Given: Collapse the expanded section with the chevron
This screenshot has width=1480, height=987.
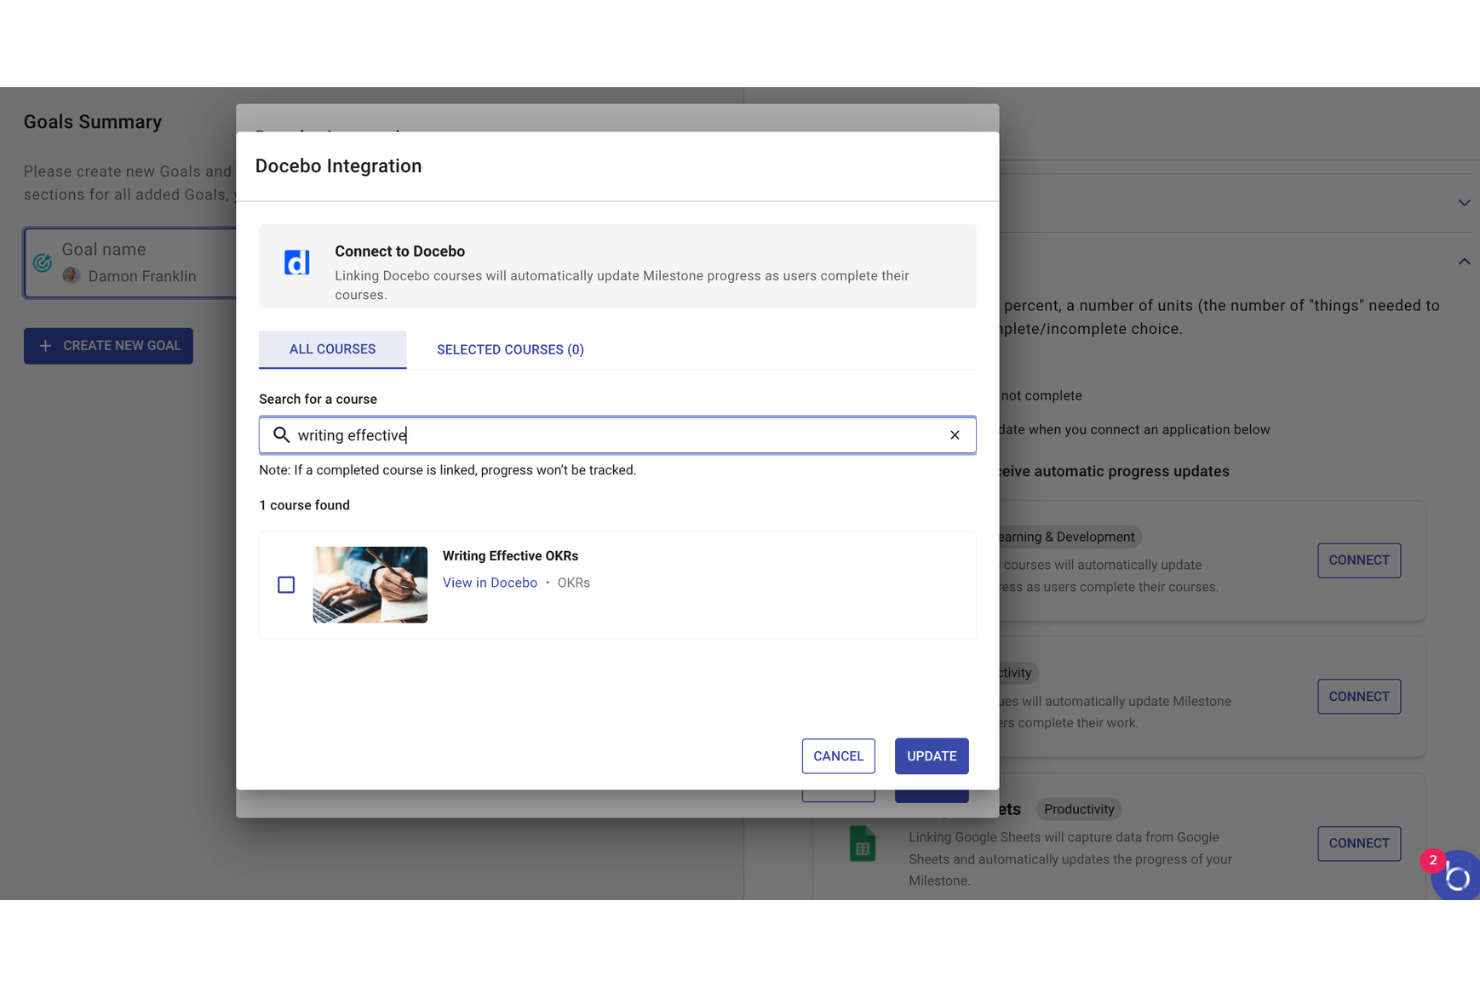Looking at the screenshot, I should [x=1464, y=261].
